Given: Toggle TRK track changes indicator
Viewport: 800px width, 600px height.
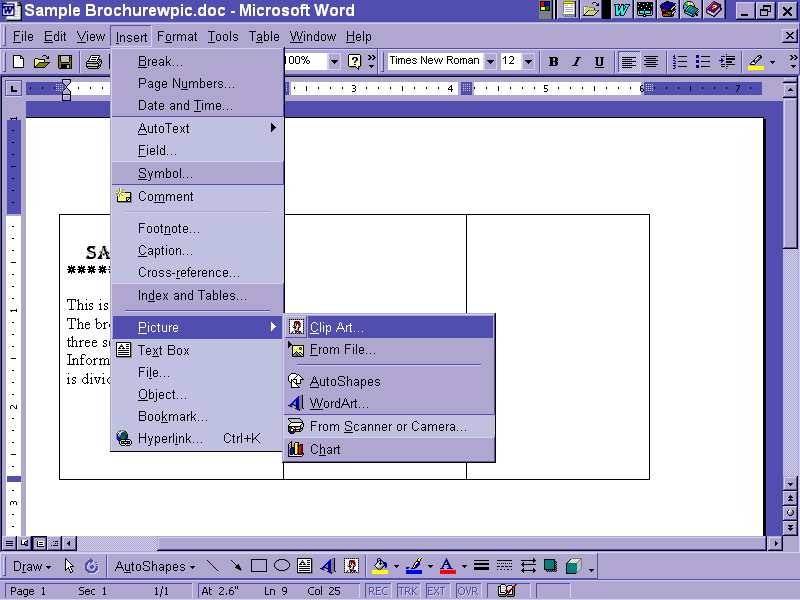Looking at the screenshot, I should pos(408,591).
